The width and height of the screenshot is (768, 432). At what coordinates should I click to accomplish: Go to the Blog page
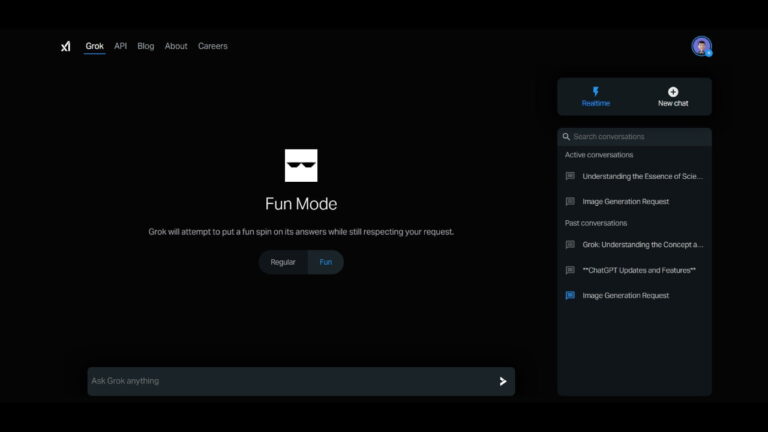[145, 46]
